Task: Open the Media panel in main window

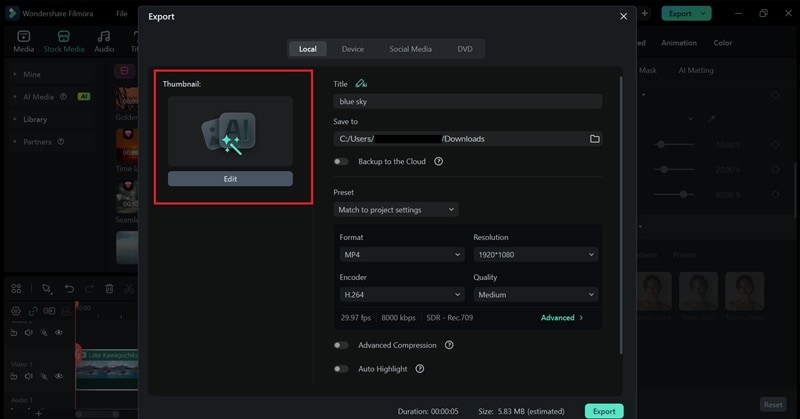Action: (x=23, y=41)
